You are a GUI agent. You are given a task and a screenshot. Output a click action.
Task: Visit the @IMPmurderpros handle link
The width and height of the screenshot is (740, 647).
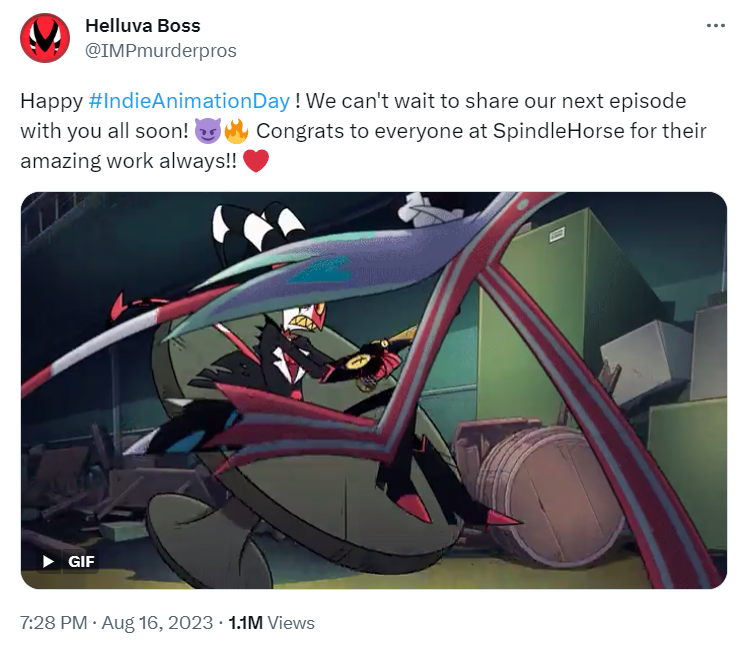[160, 50]
